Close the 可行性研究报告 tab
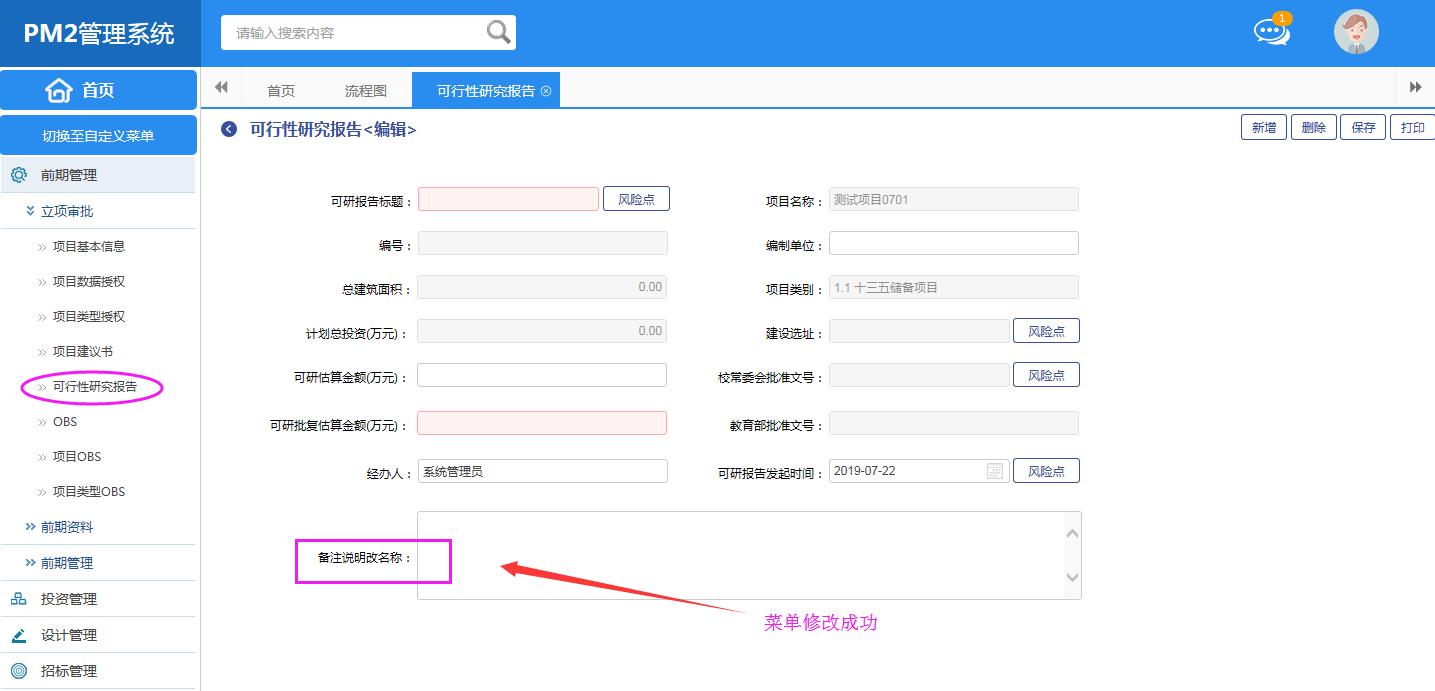The width and height of the screenshot is (1435, 691). tap(546, 91)
